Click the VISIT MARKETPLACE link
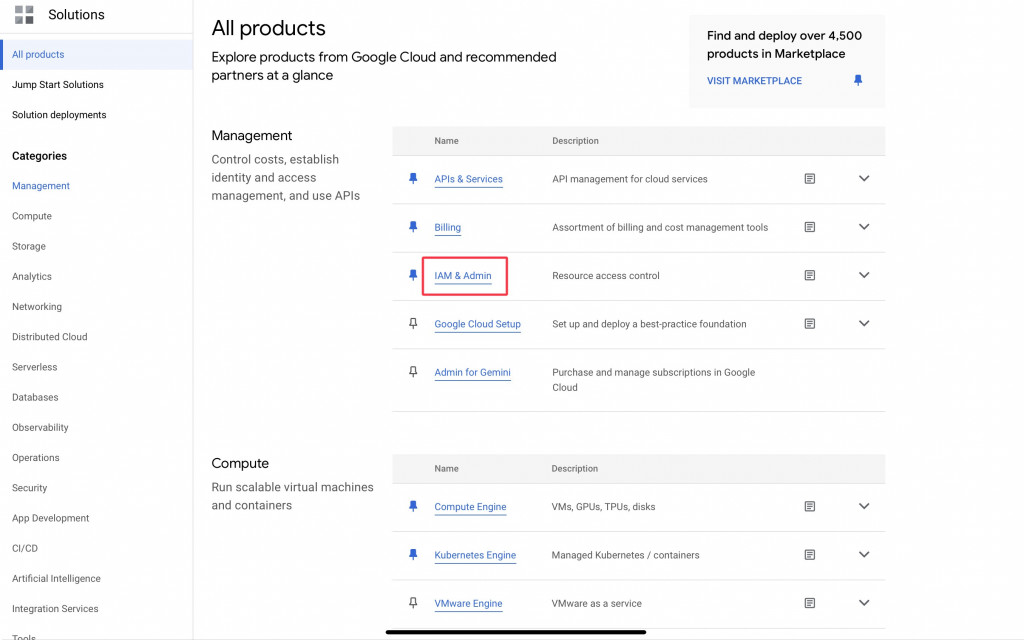Screen dimensions: 1024x640 (754, 81)
